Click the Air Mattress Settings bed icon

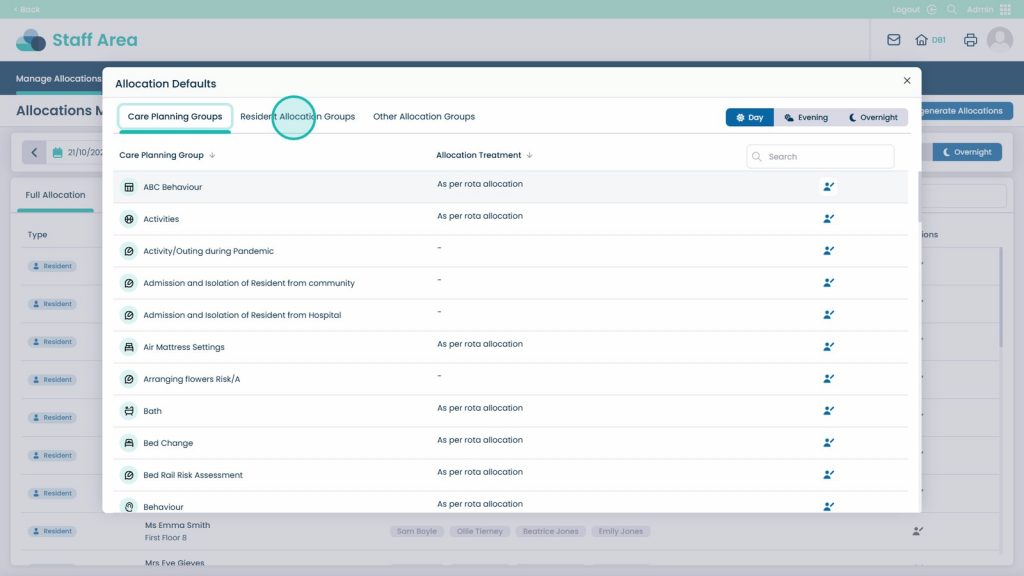128,347
